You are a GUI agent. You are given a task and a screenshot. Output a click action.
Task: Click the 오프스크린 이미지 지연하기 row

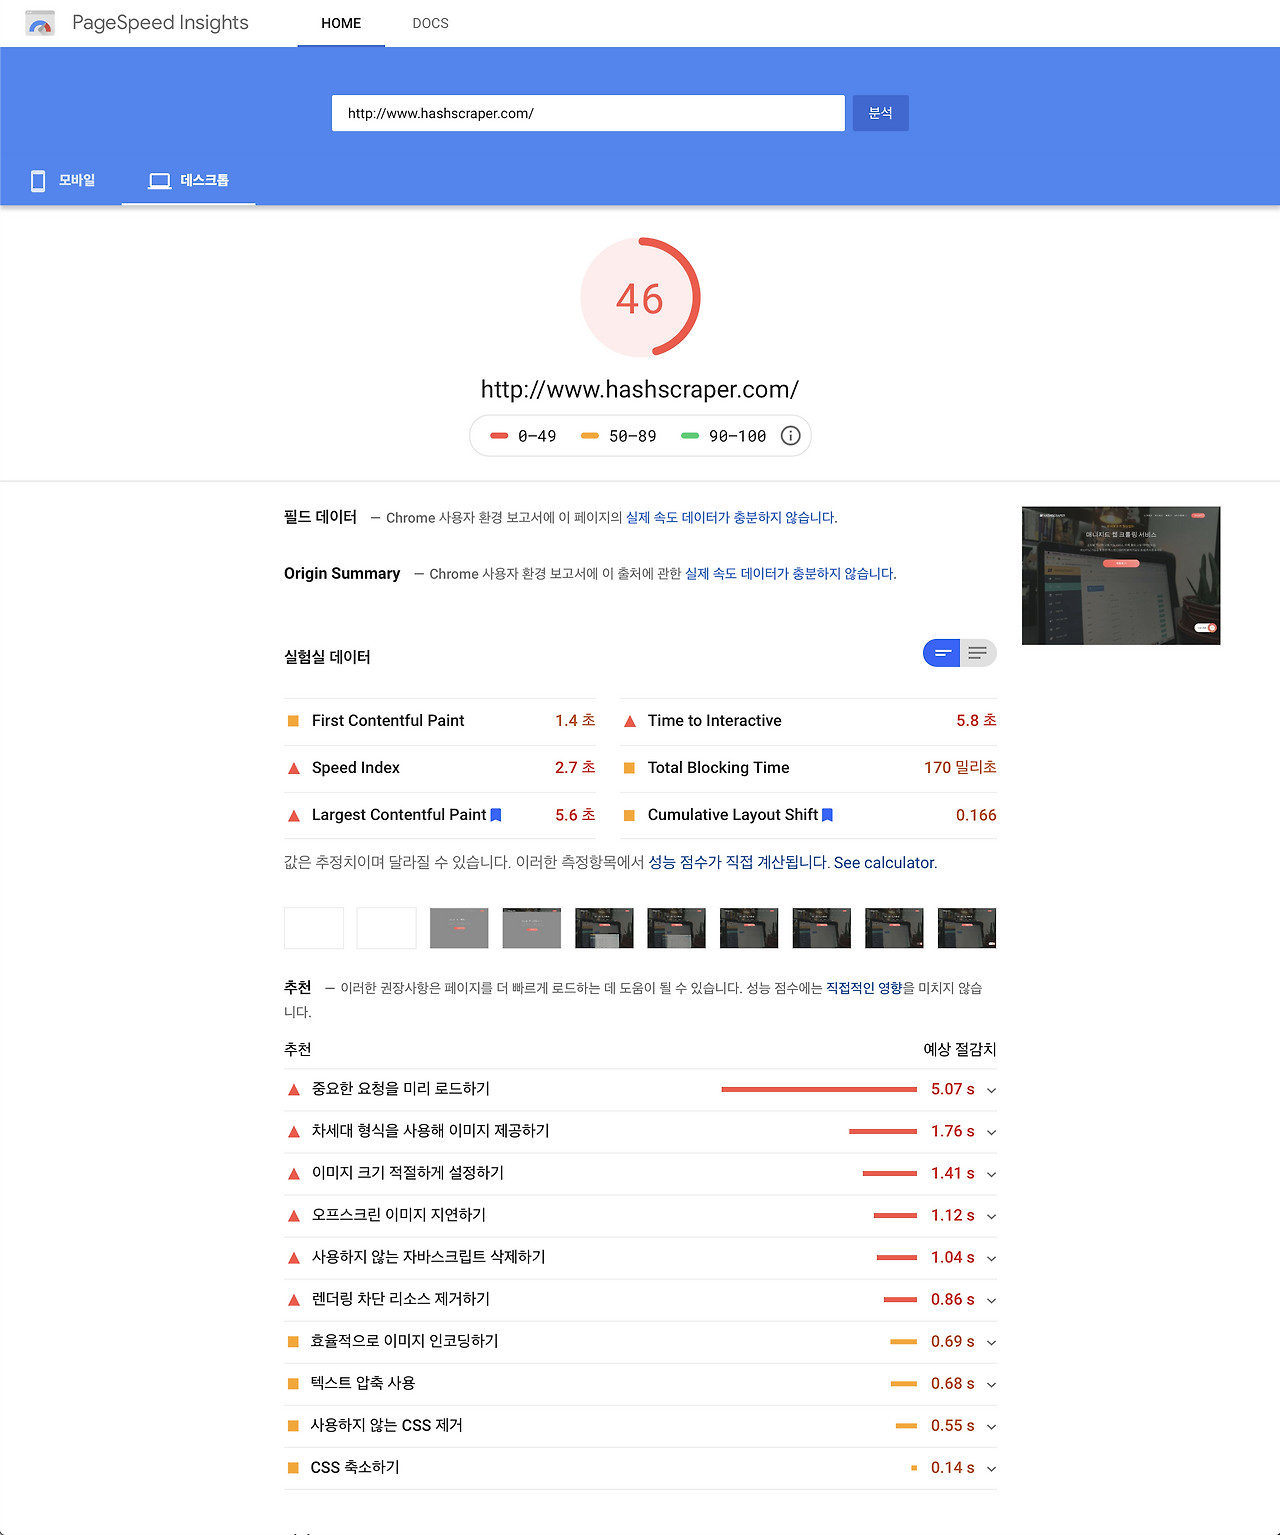tap(640, 1216)
